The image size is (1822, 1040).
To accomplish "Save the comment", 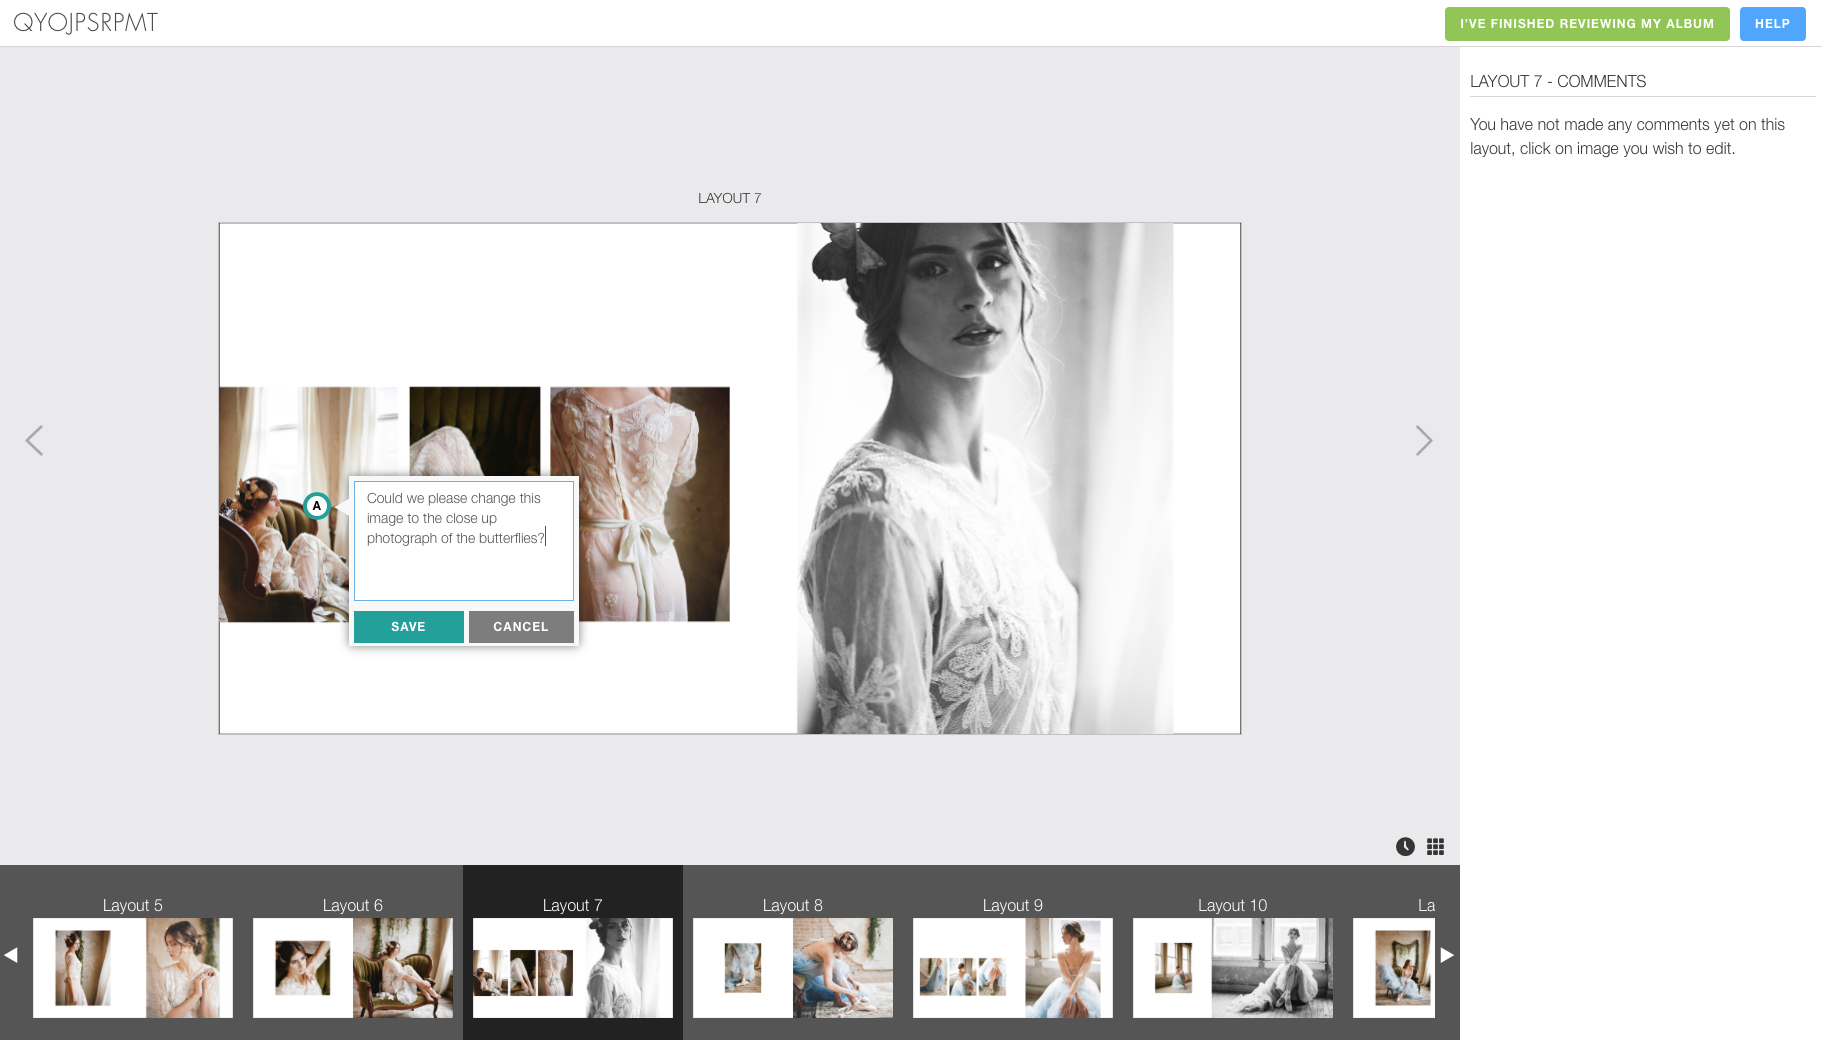I will coord(408,627).
